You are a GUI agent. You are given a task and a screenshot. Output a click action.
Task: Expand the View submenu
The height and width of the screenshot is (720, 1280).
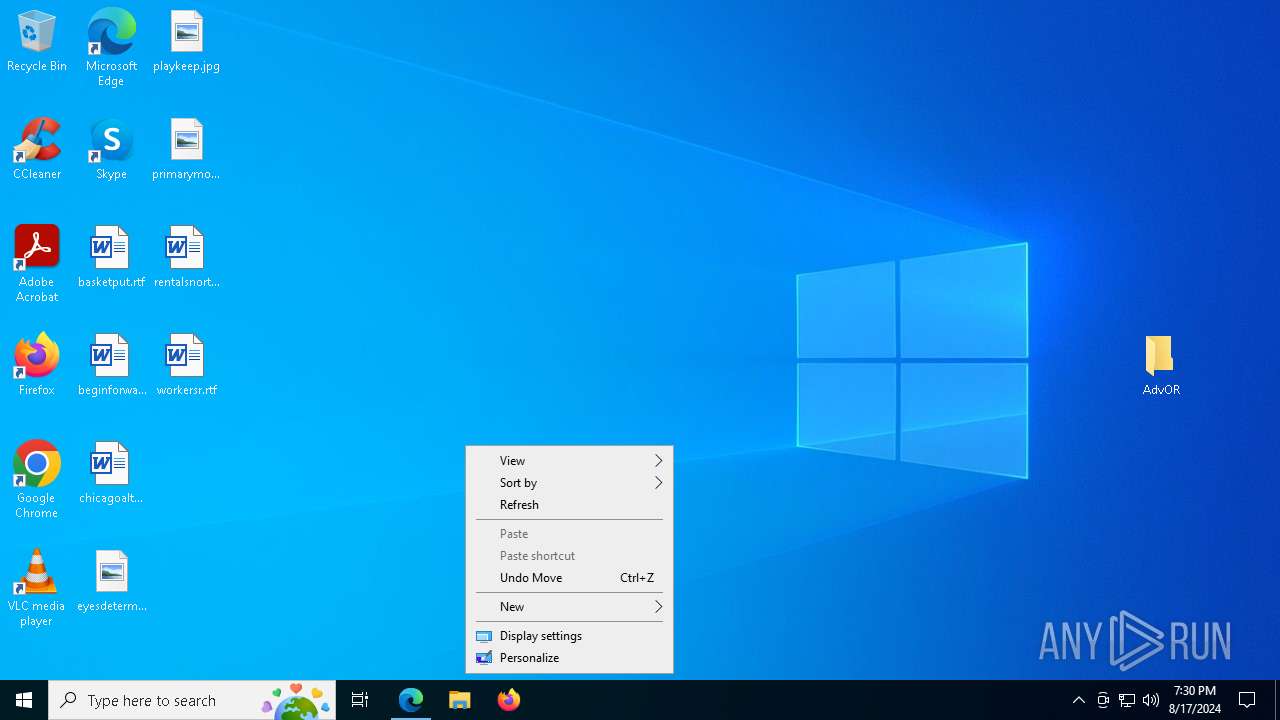[x=569, y=461]
